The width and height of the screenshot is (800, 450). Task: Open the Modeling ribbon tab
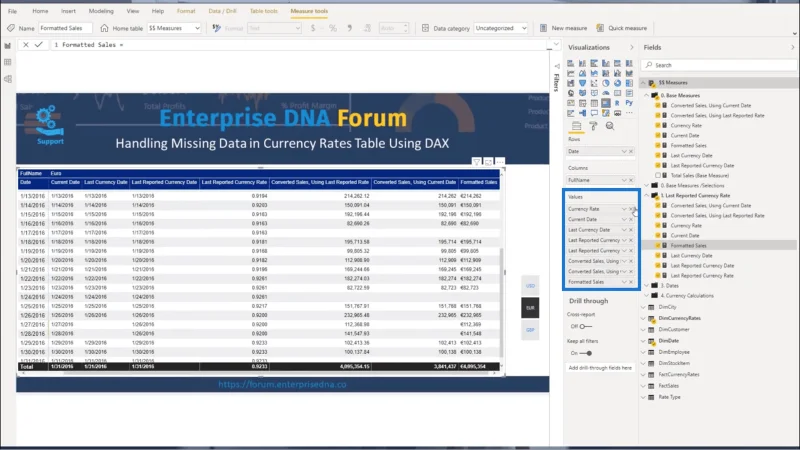101,11
